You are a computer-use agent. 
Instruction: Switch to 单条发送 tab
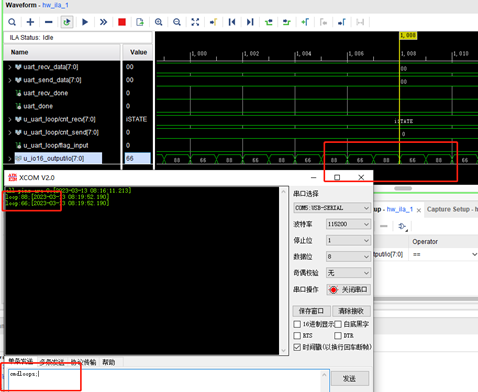(x=20, y=361)
